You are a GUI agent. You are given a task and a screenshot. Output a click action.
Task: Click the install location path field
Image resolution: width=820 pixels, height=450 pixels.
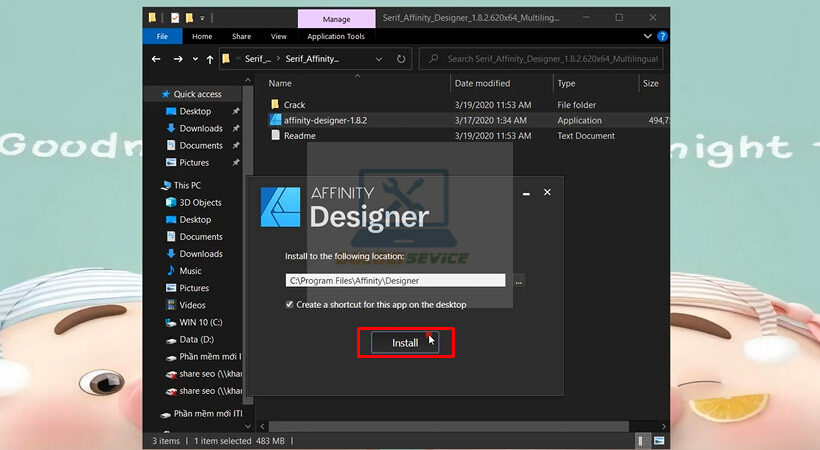click(395, 280)
